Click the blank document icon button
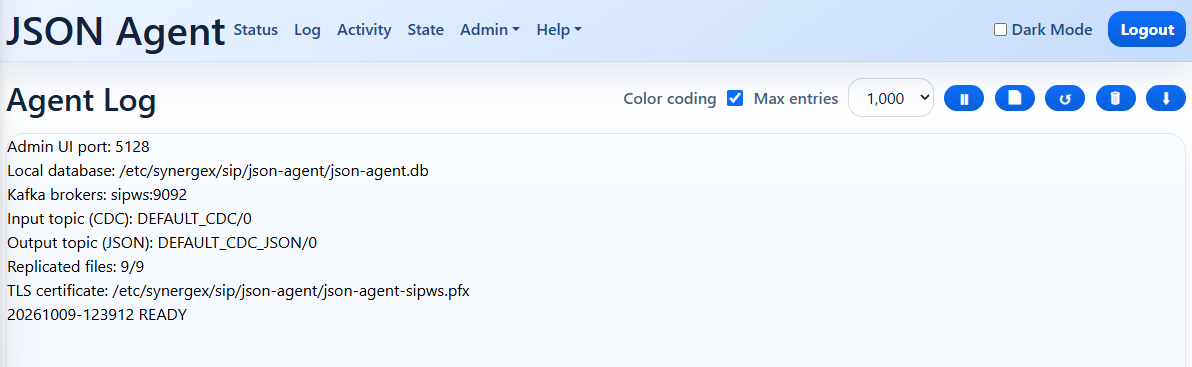1192x367 pixels. coord(1014,98)
